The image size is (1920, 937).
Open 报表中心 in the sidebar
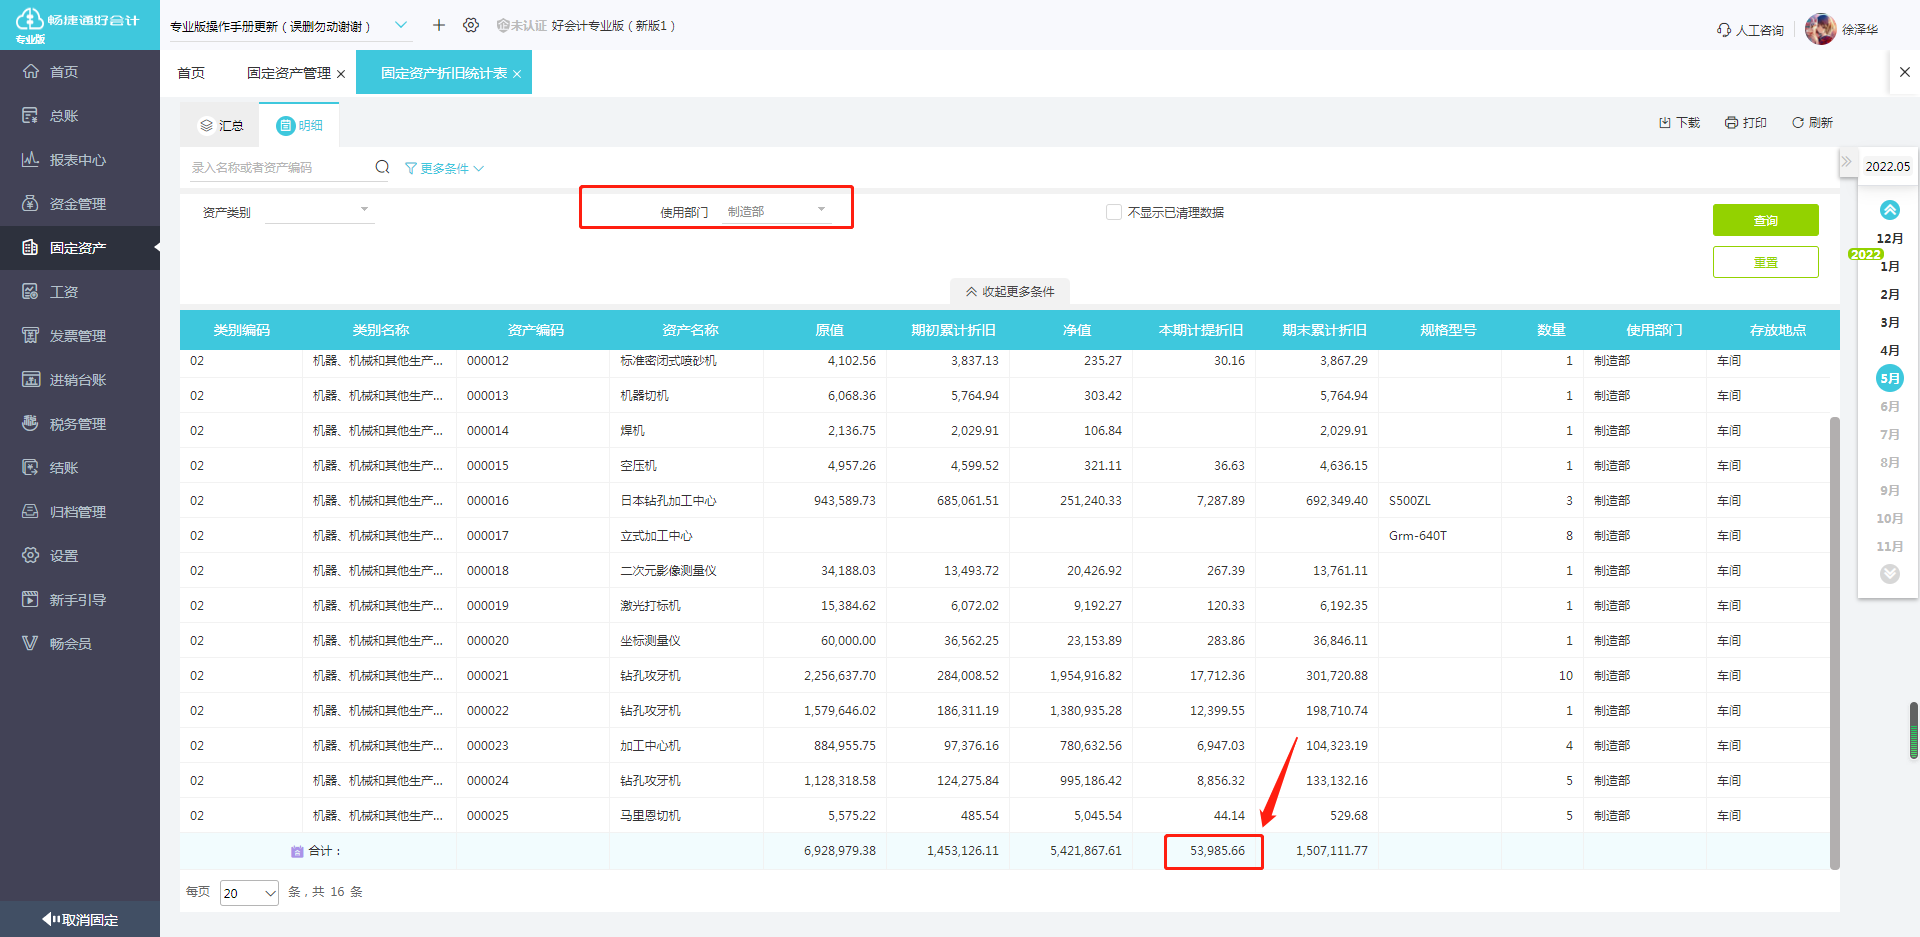pos(78,160)
